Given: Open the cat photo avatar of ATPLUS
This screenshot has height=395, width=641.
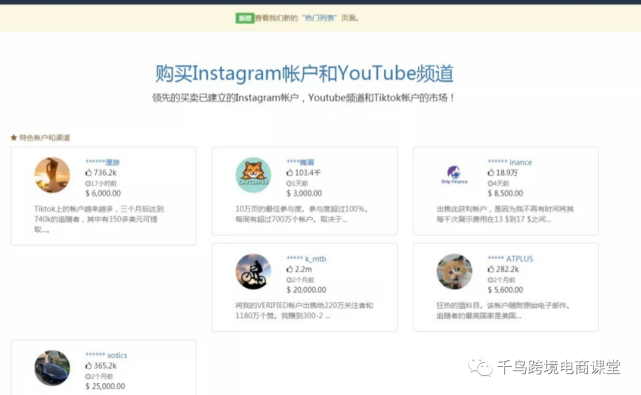Looking at the screenshot, I should [454, 272].
